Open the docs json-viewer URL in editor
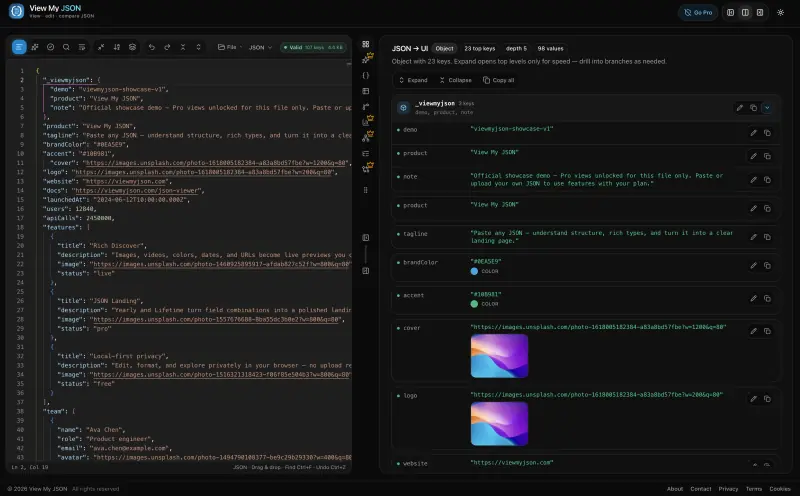 click(136, 190)
